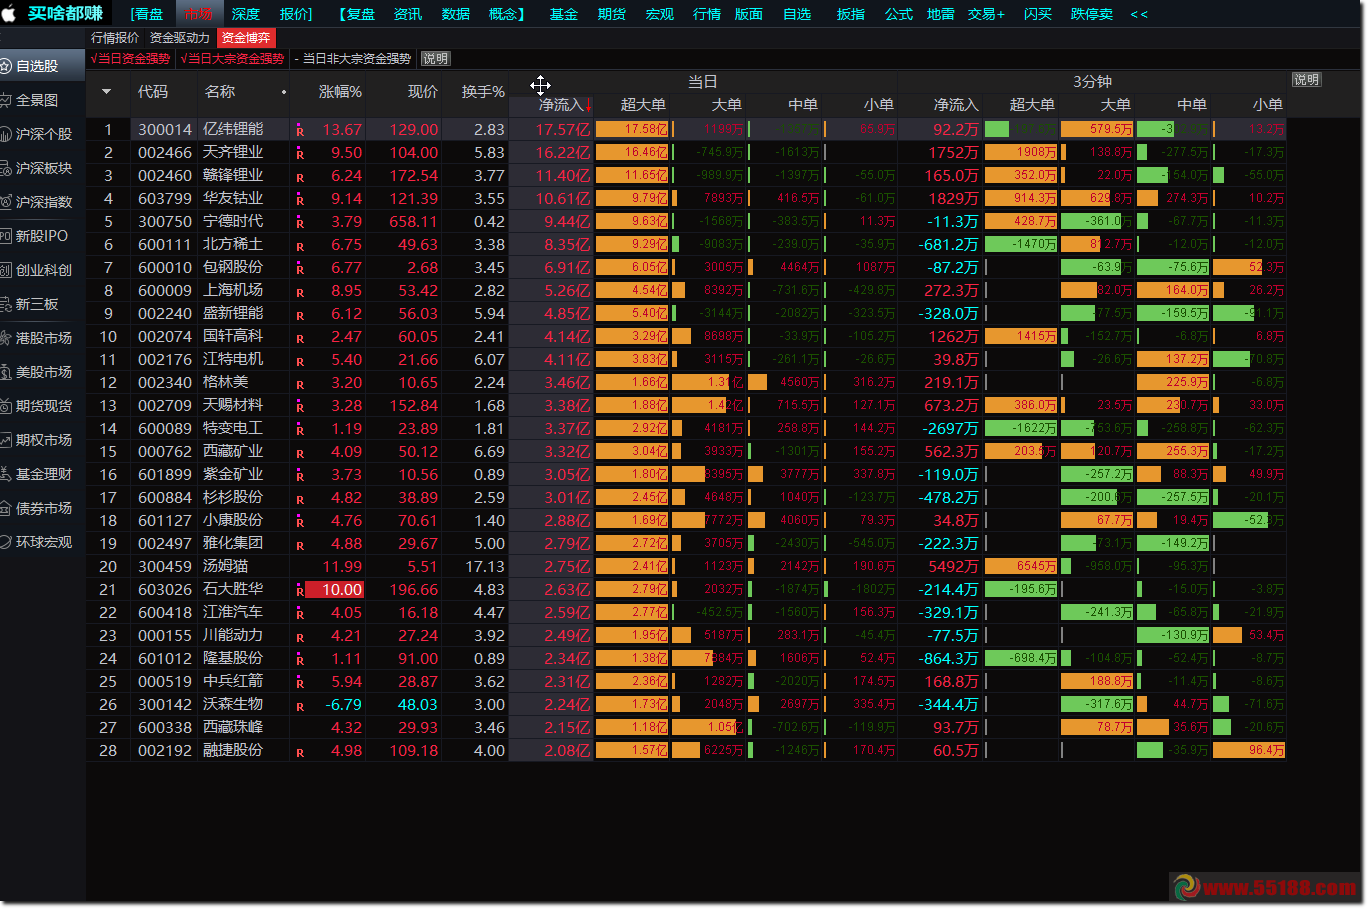Image resolution: width=1369 pixels, height=909 pixels.
Task: Sort by 代码 column header
Action: [x=153, y=92]
